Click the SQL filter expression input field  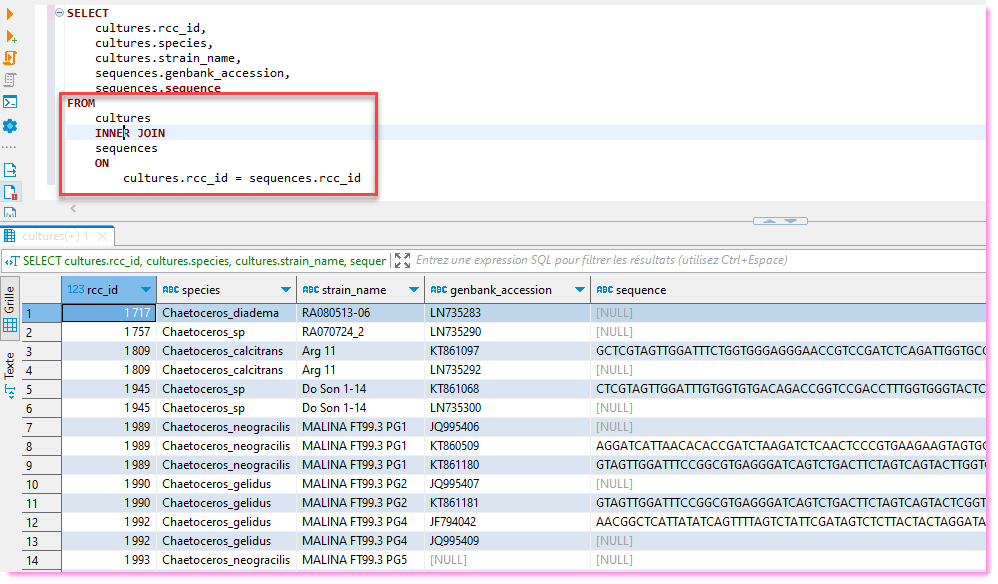[x=600, y=261]
